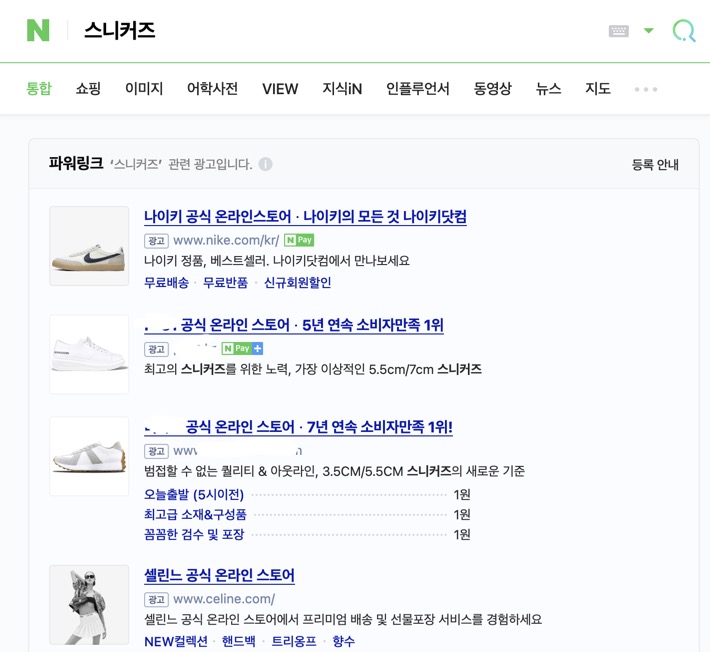710x652 pixels.
Task: Open the white platform sneaker thumbnail
Action: click(x=89, y=355)
